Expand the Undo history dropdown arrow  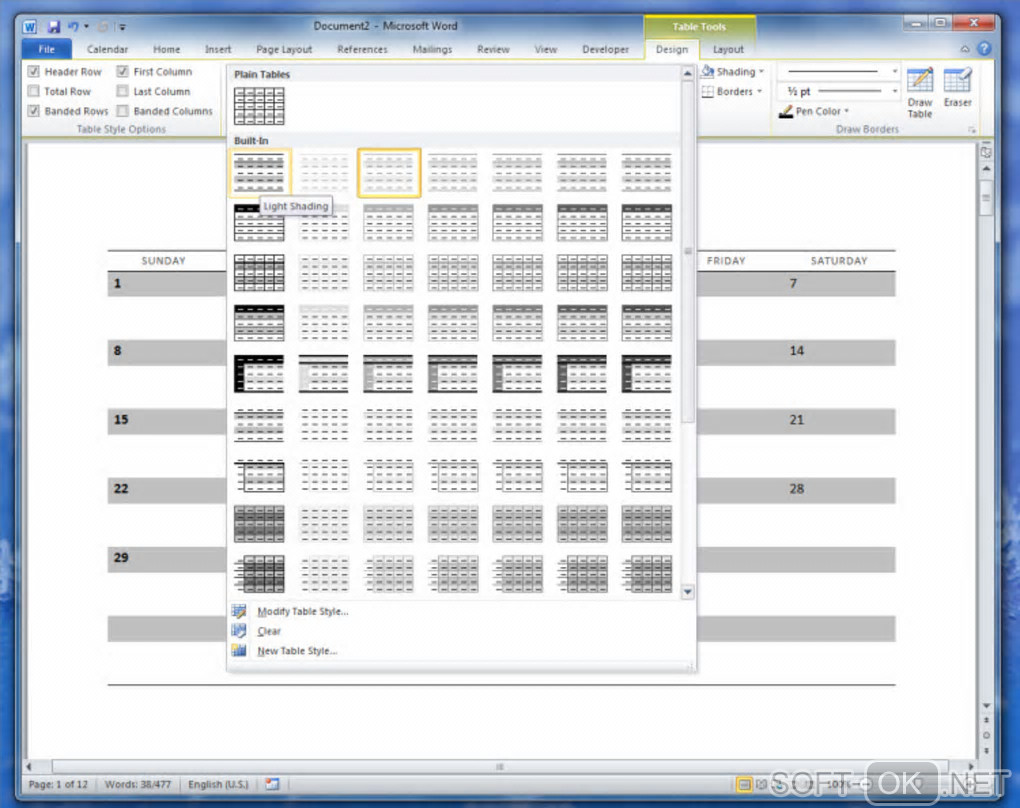click(x=87, y=27)
